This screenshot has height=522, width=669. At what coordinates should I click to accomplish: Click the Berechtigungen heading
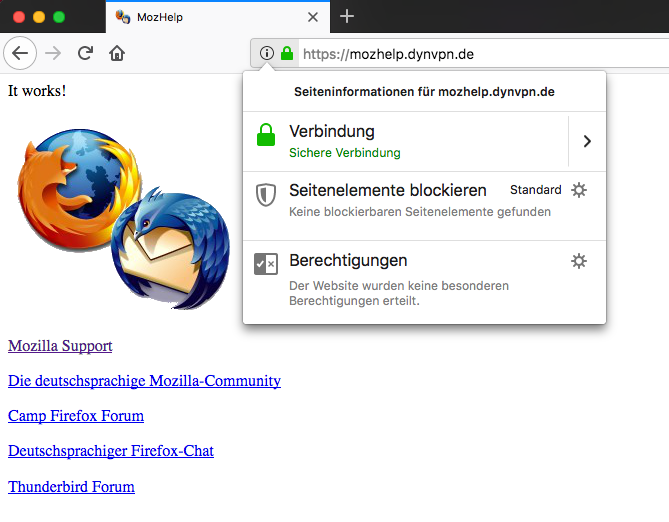point(348,260)
